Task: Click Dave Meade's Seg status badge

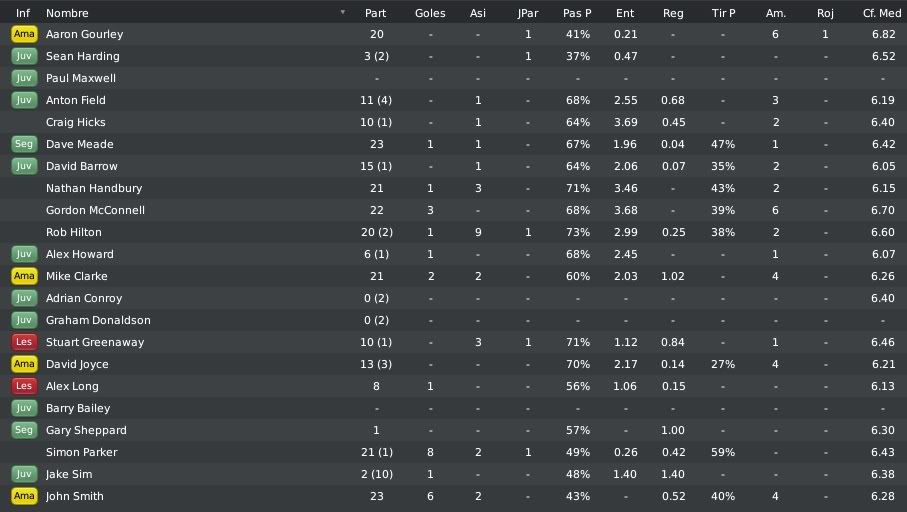Action: click(24, 144)
